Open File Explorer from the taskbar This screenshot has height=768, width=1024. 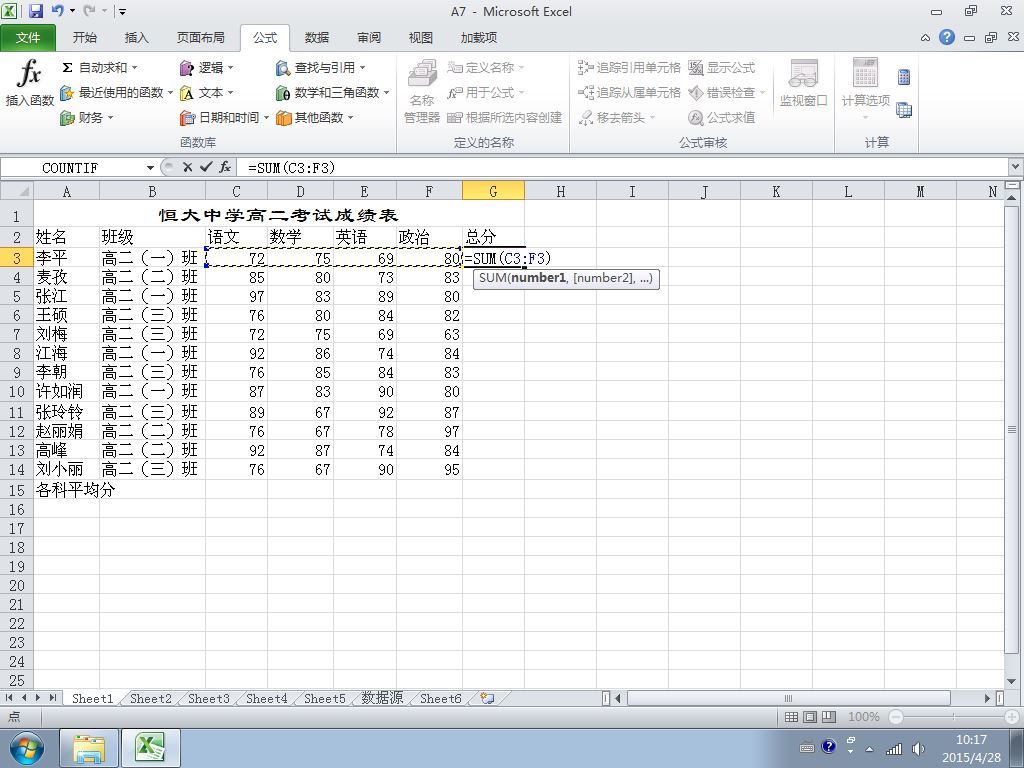pyautogui.click(x=89, y=748)
